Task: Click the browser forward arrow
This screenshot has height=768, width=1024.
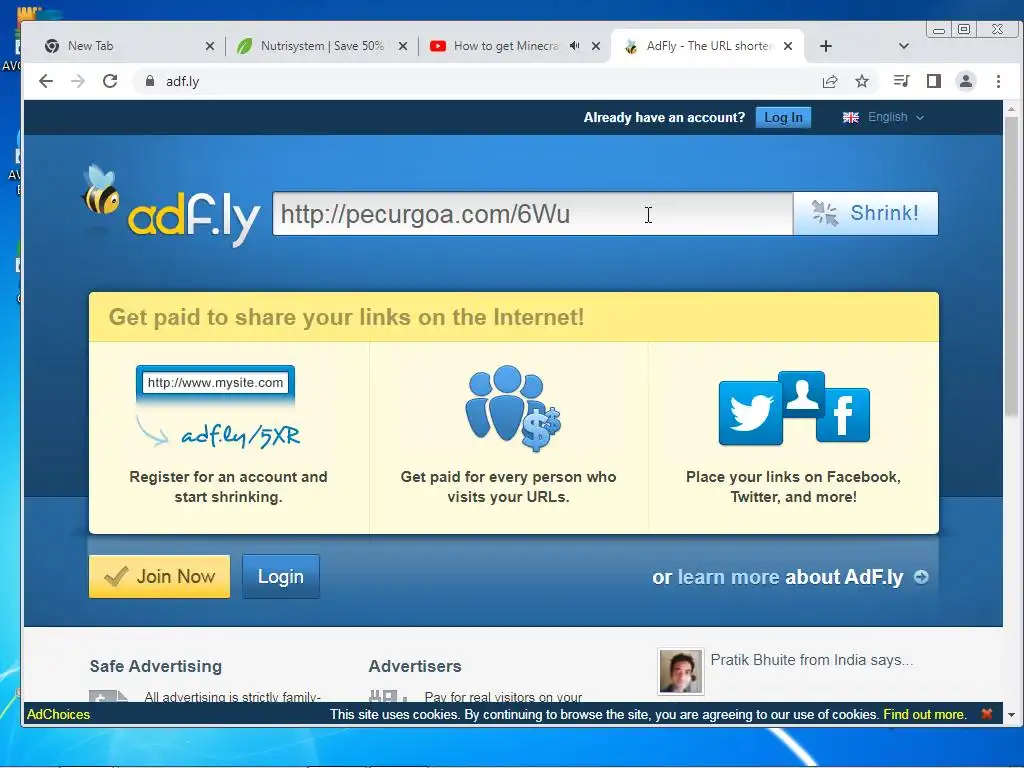Action: pos(78,81)
